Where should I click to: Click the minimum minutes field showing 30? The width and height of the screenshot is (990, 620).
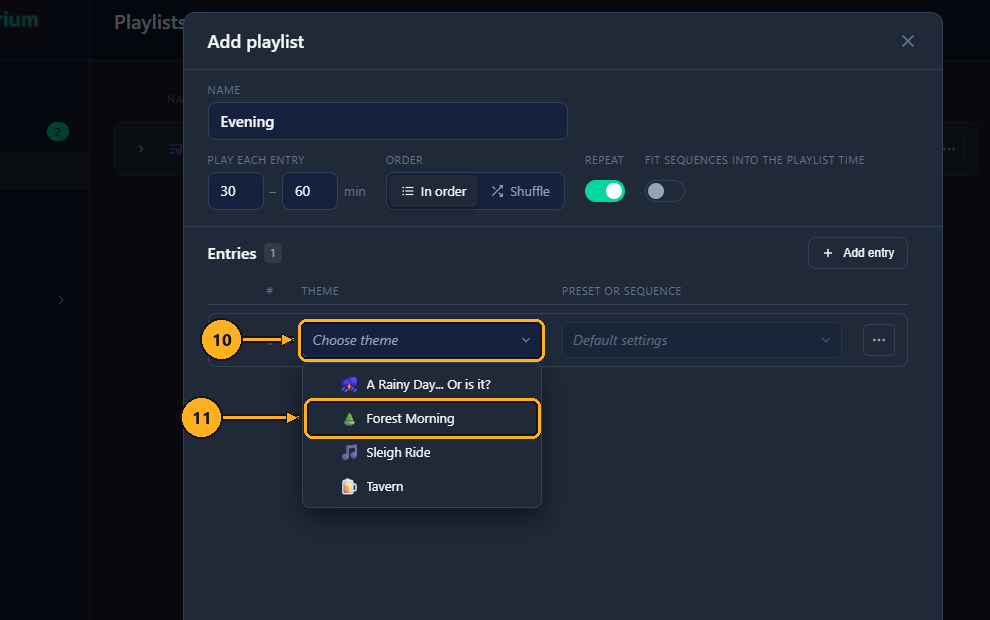pyautogui.click(x=236, y=191)
